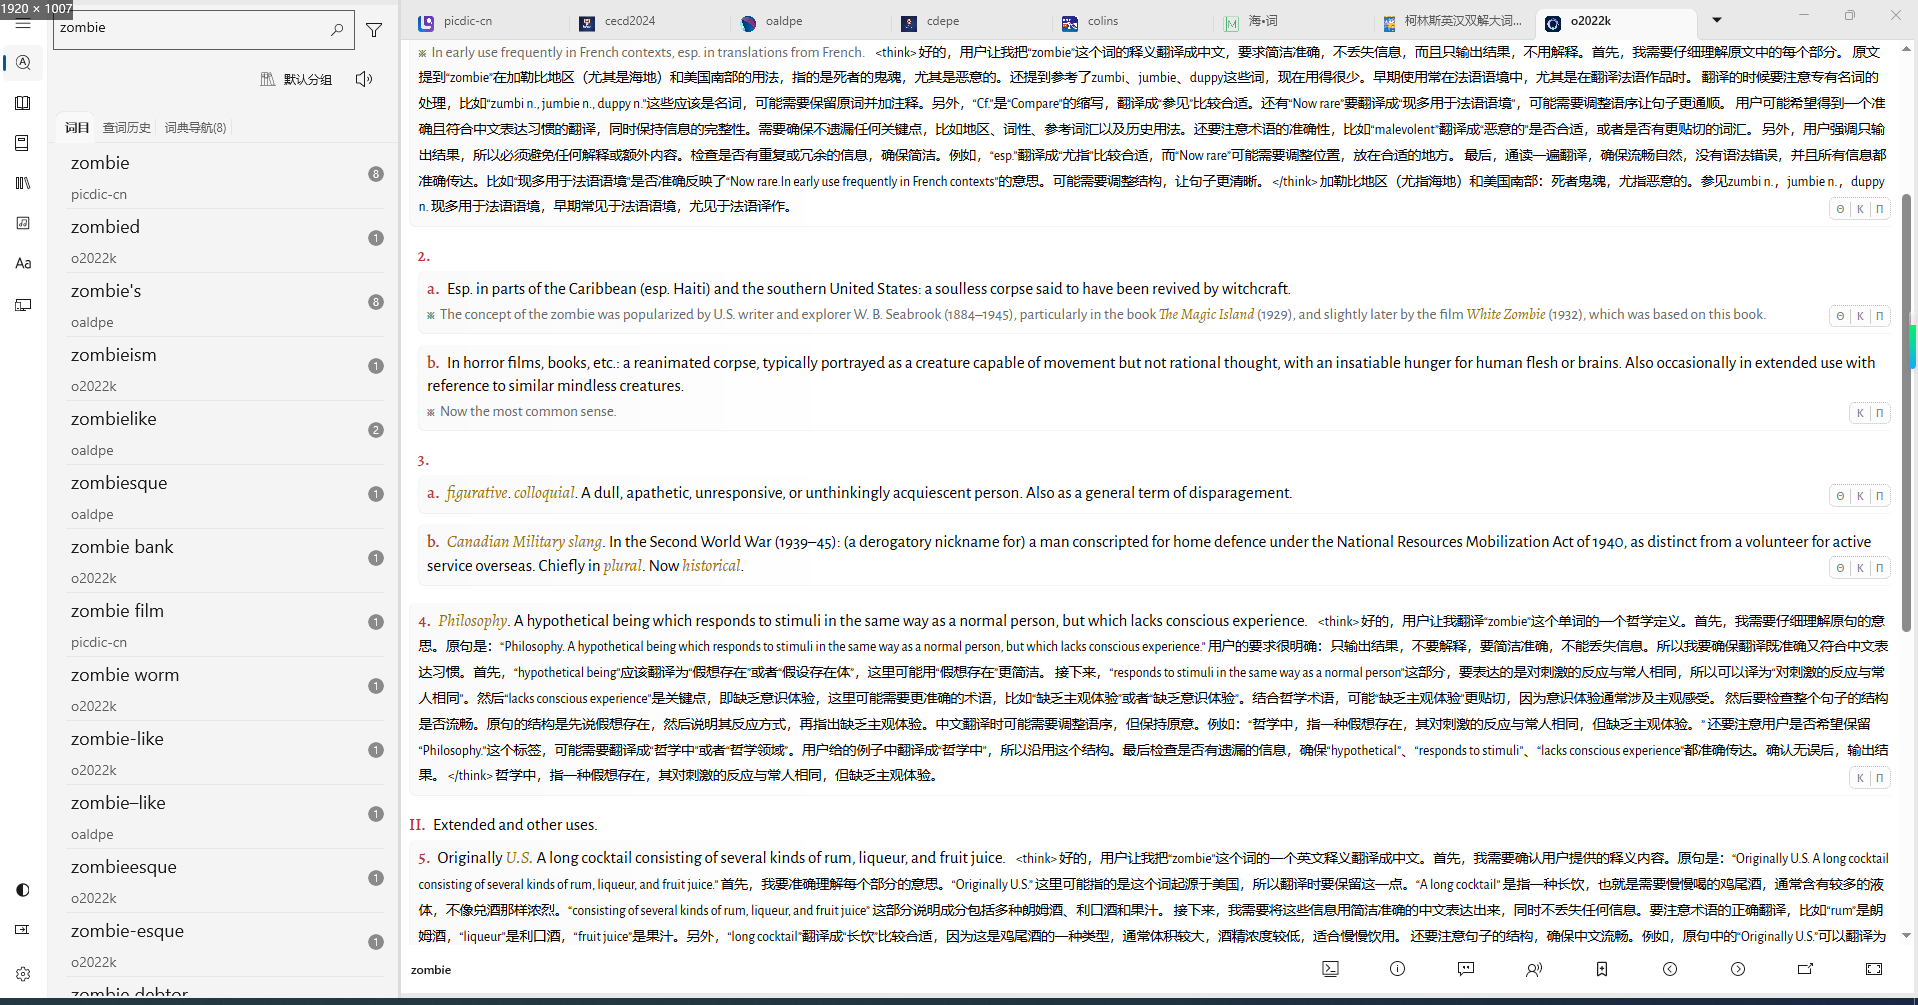
Task: Click the open in new window icon
Action: point(1806,969)
